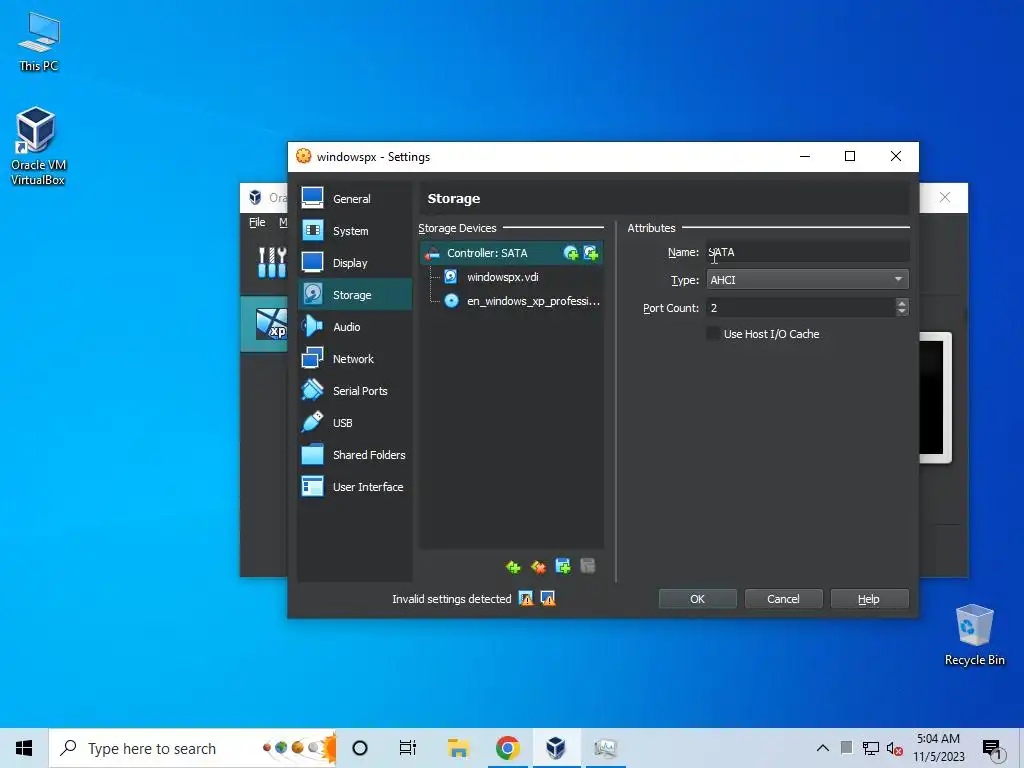The height and width of the screenshot is (768, 1024).
Task: Click the Audio speaker icon
Action: pos(312,326)
